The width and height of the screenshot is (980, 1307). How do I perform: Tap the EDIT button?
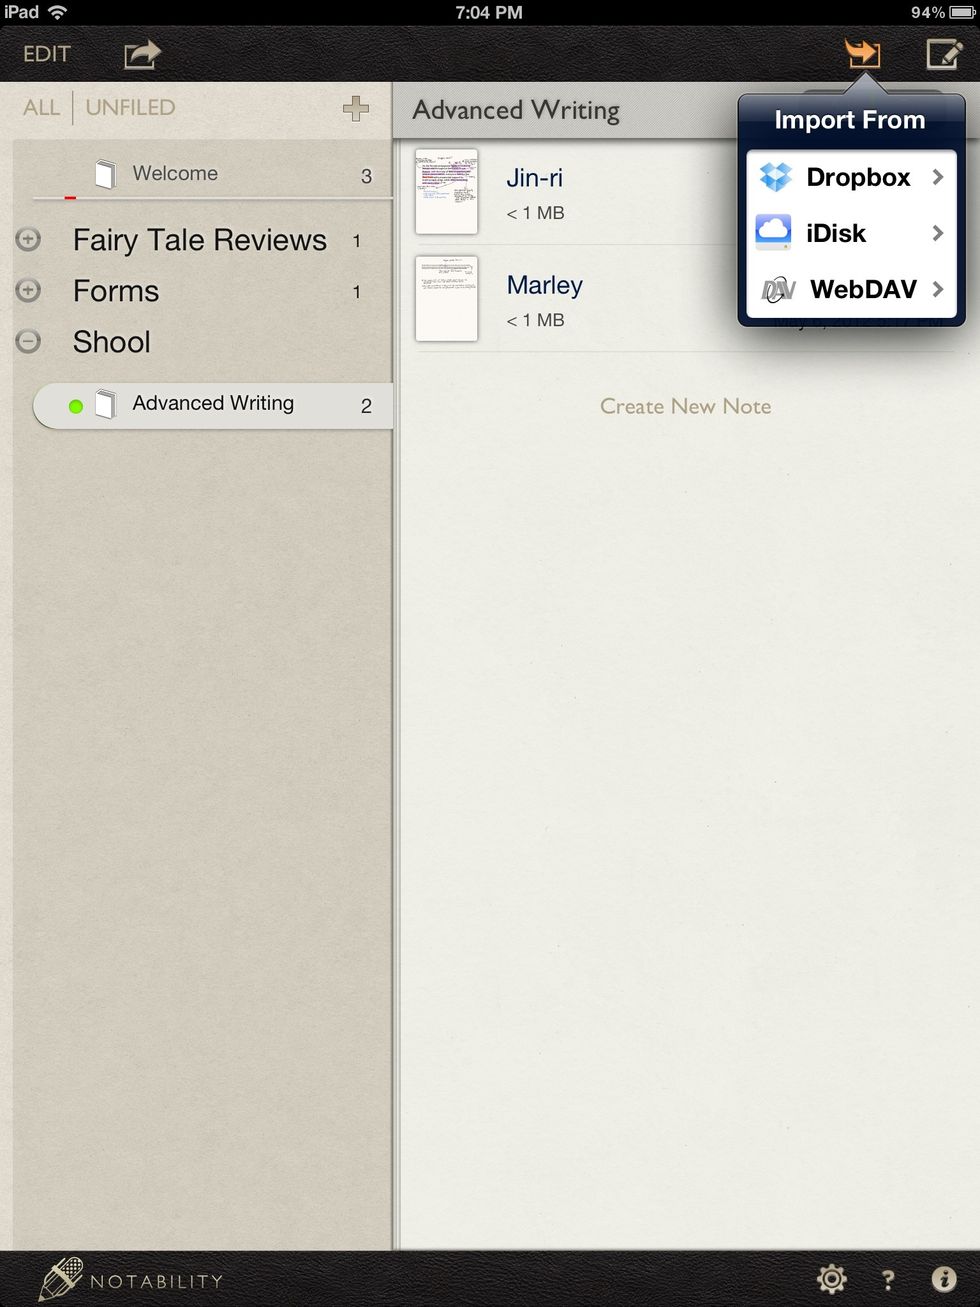(47, 54)
